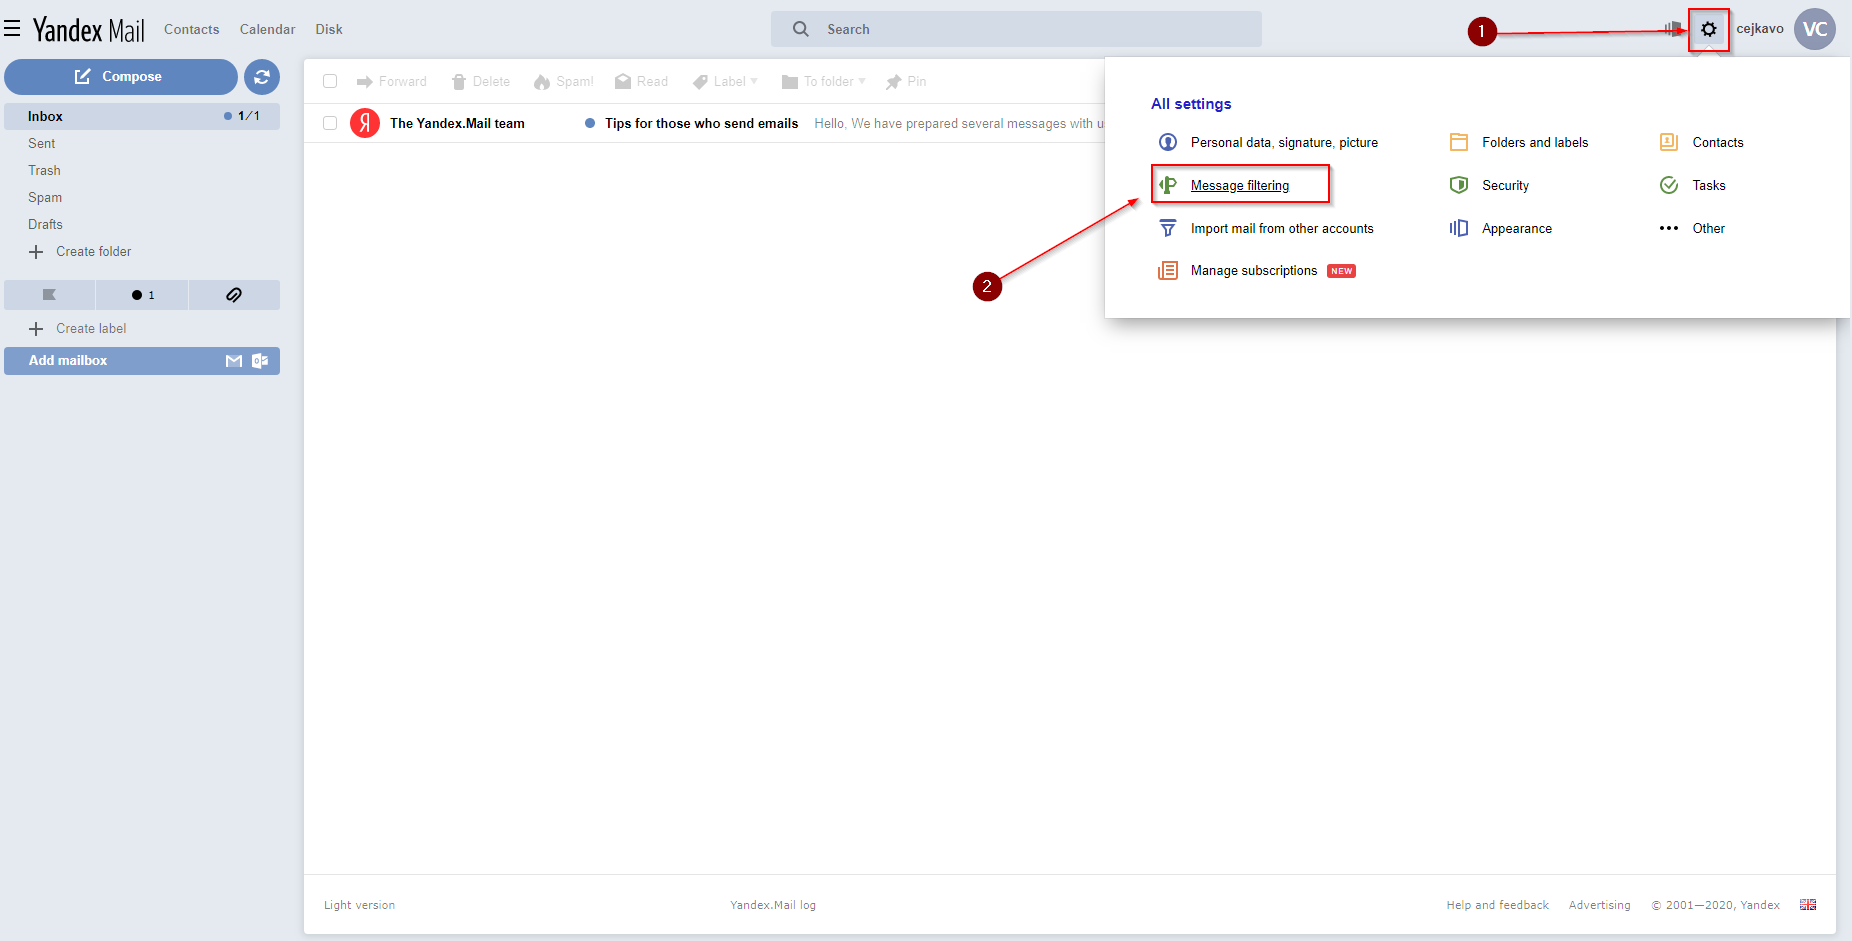Screen dimensions: 1852x941
Task: Select the Inbox folder
Action: point(142,116)
